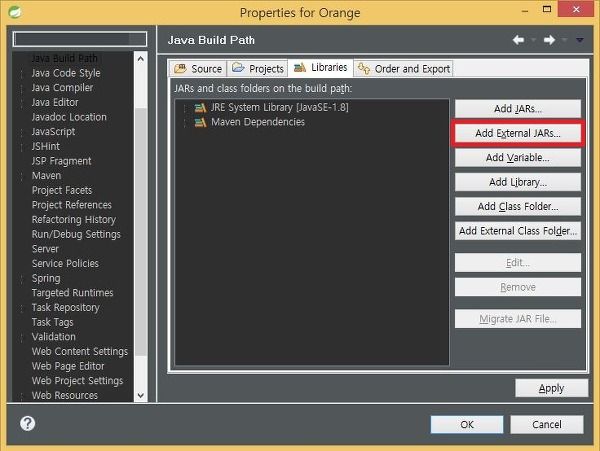Click the Add External JARs button
Image resolution: width=600 pixels, height=451 pixels.
point(518,134)
